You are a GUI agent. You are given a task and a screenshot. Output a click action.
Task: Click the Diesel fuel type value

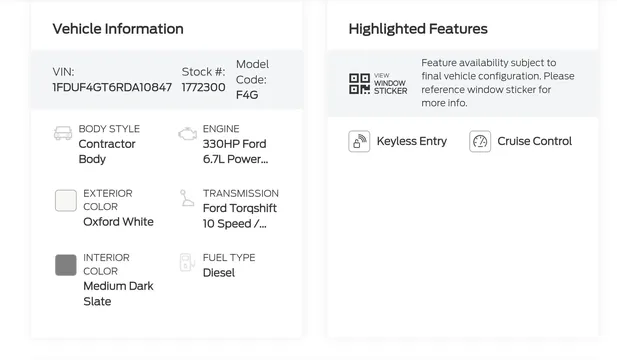[219, 273]
